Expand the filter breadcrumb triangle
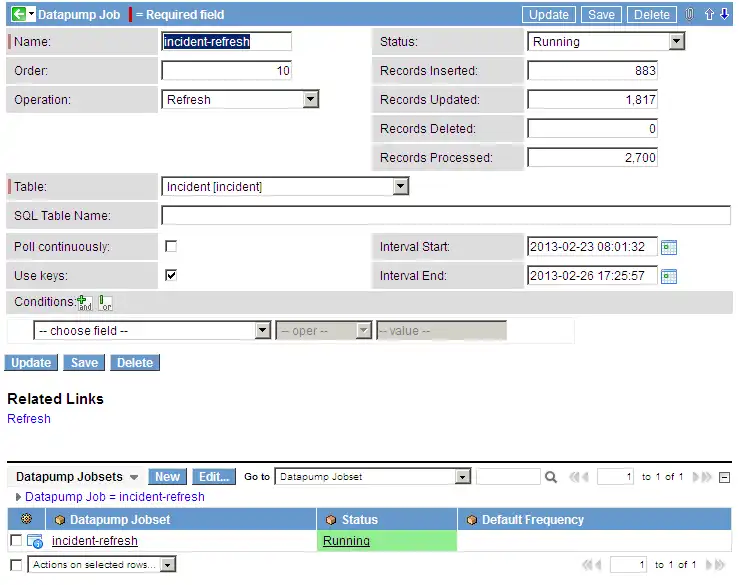This screenshot has width=739, height=585. tap(18, 497)
